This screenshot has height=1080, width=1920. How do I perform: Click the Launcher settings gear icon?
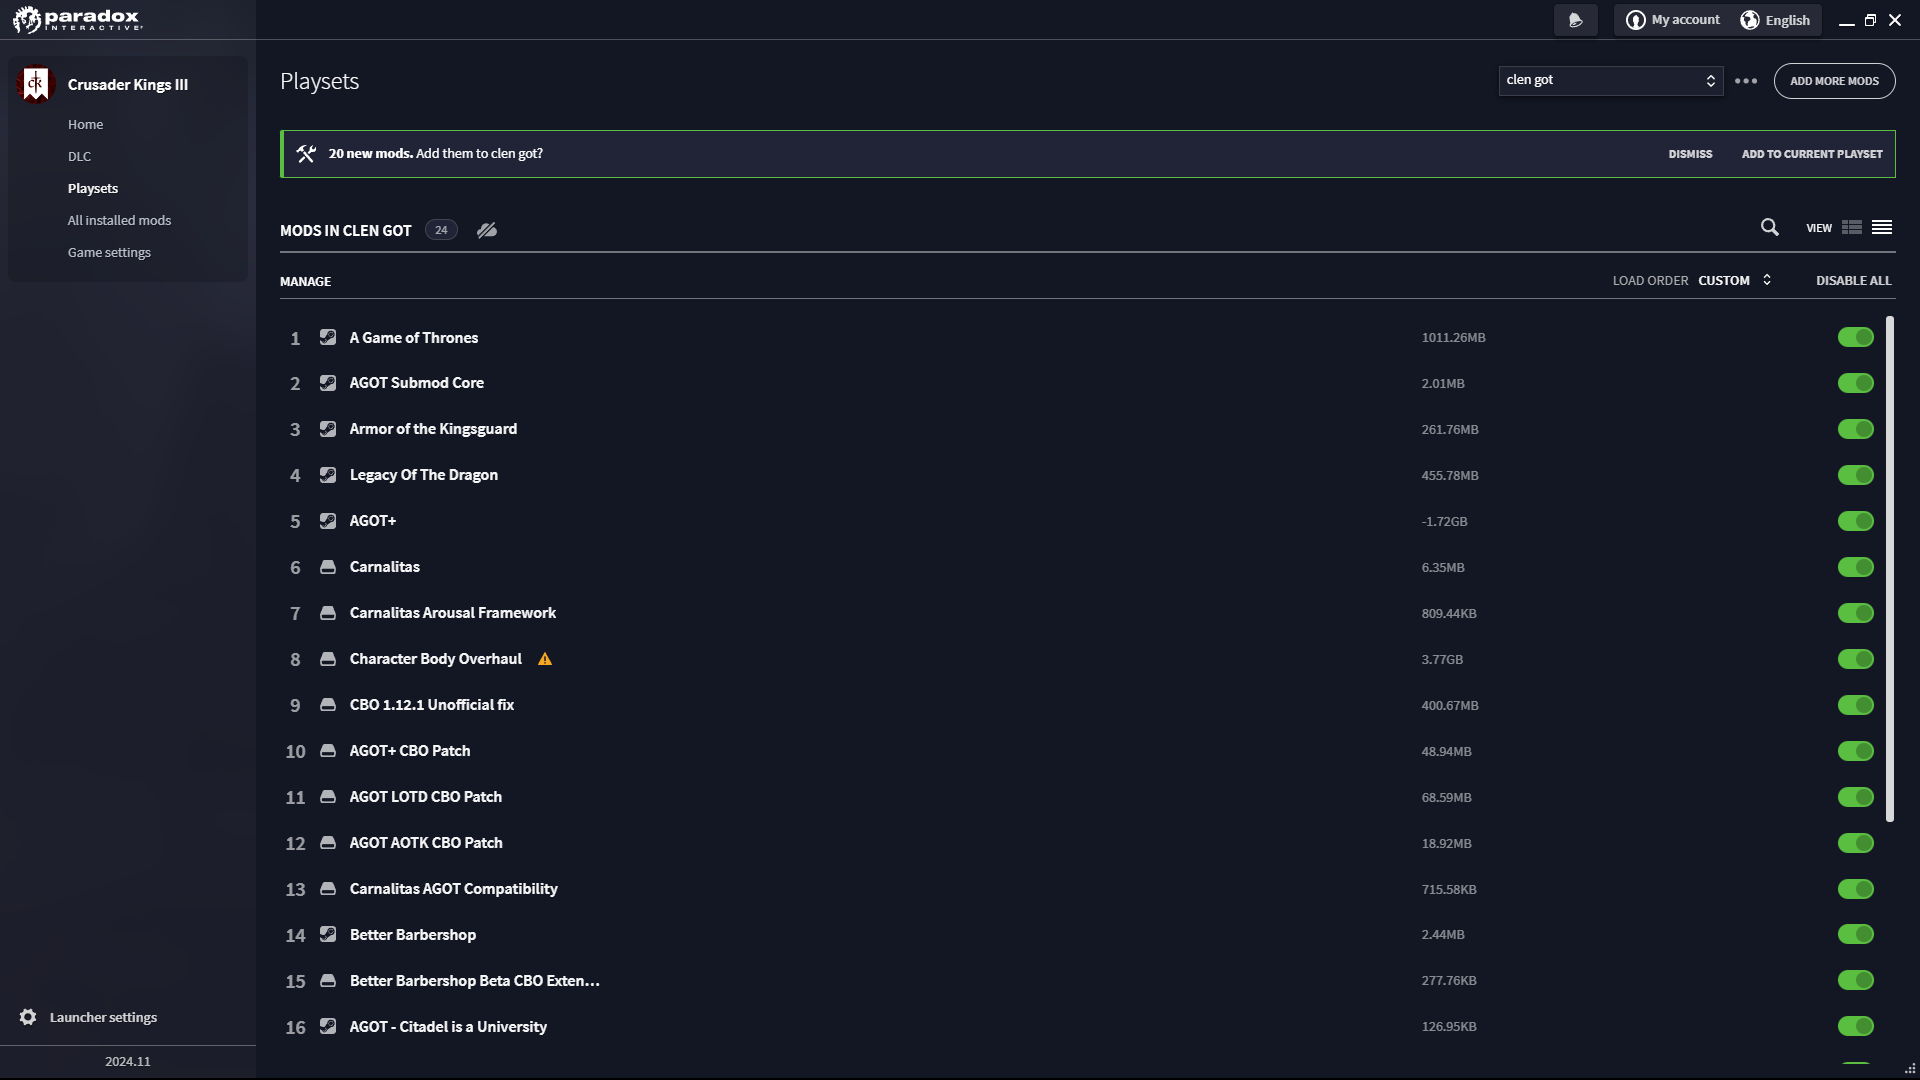click(x=28, y=1017)
